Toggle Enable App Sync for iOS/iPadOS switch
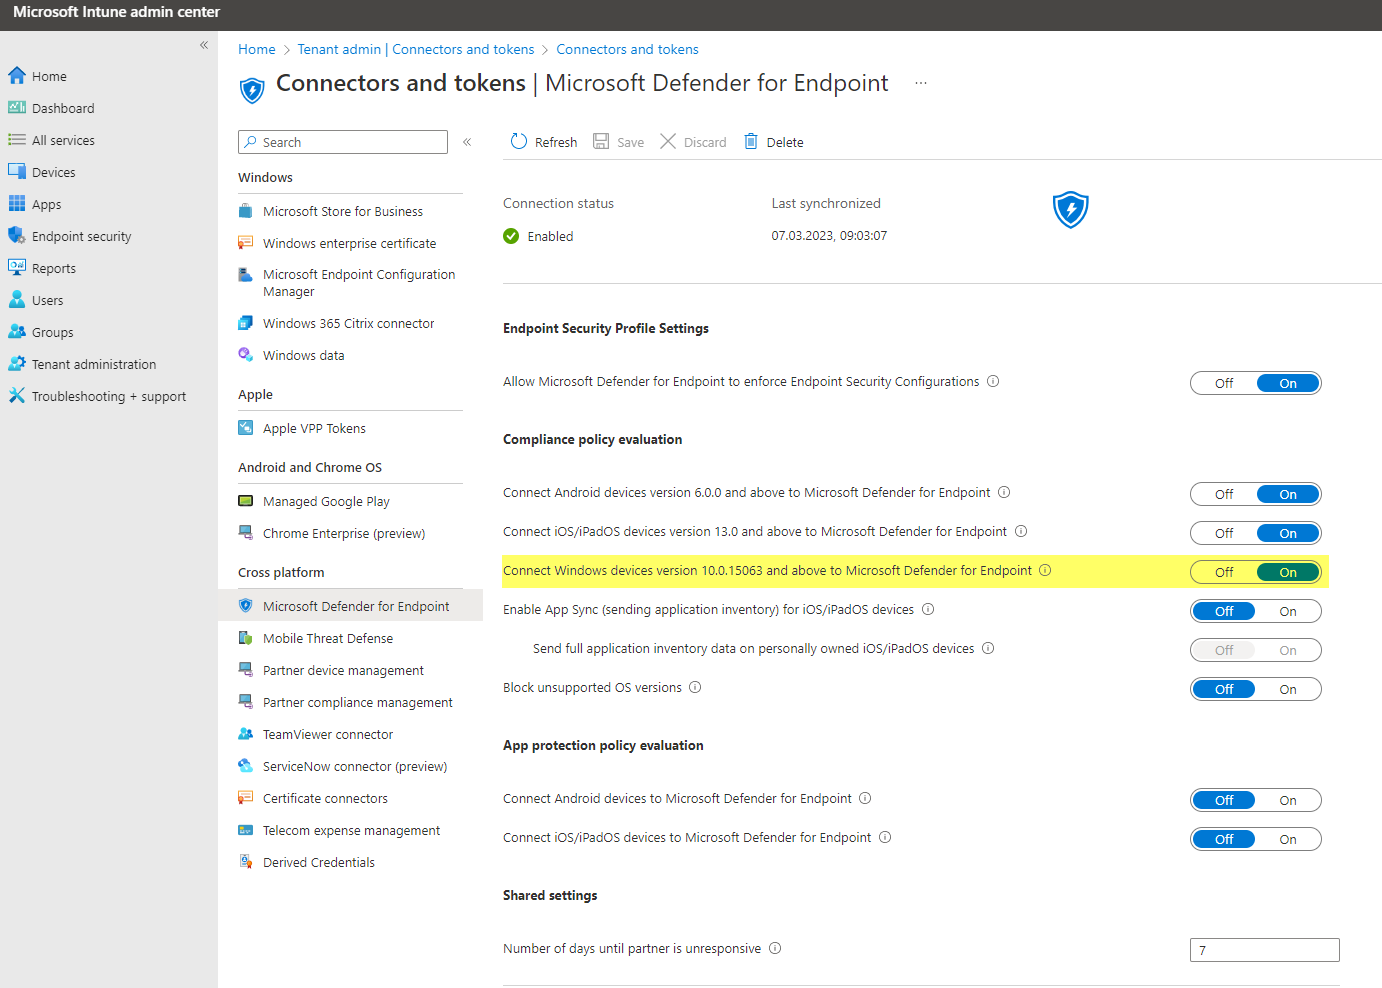 click(x=1256, y=611)
